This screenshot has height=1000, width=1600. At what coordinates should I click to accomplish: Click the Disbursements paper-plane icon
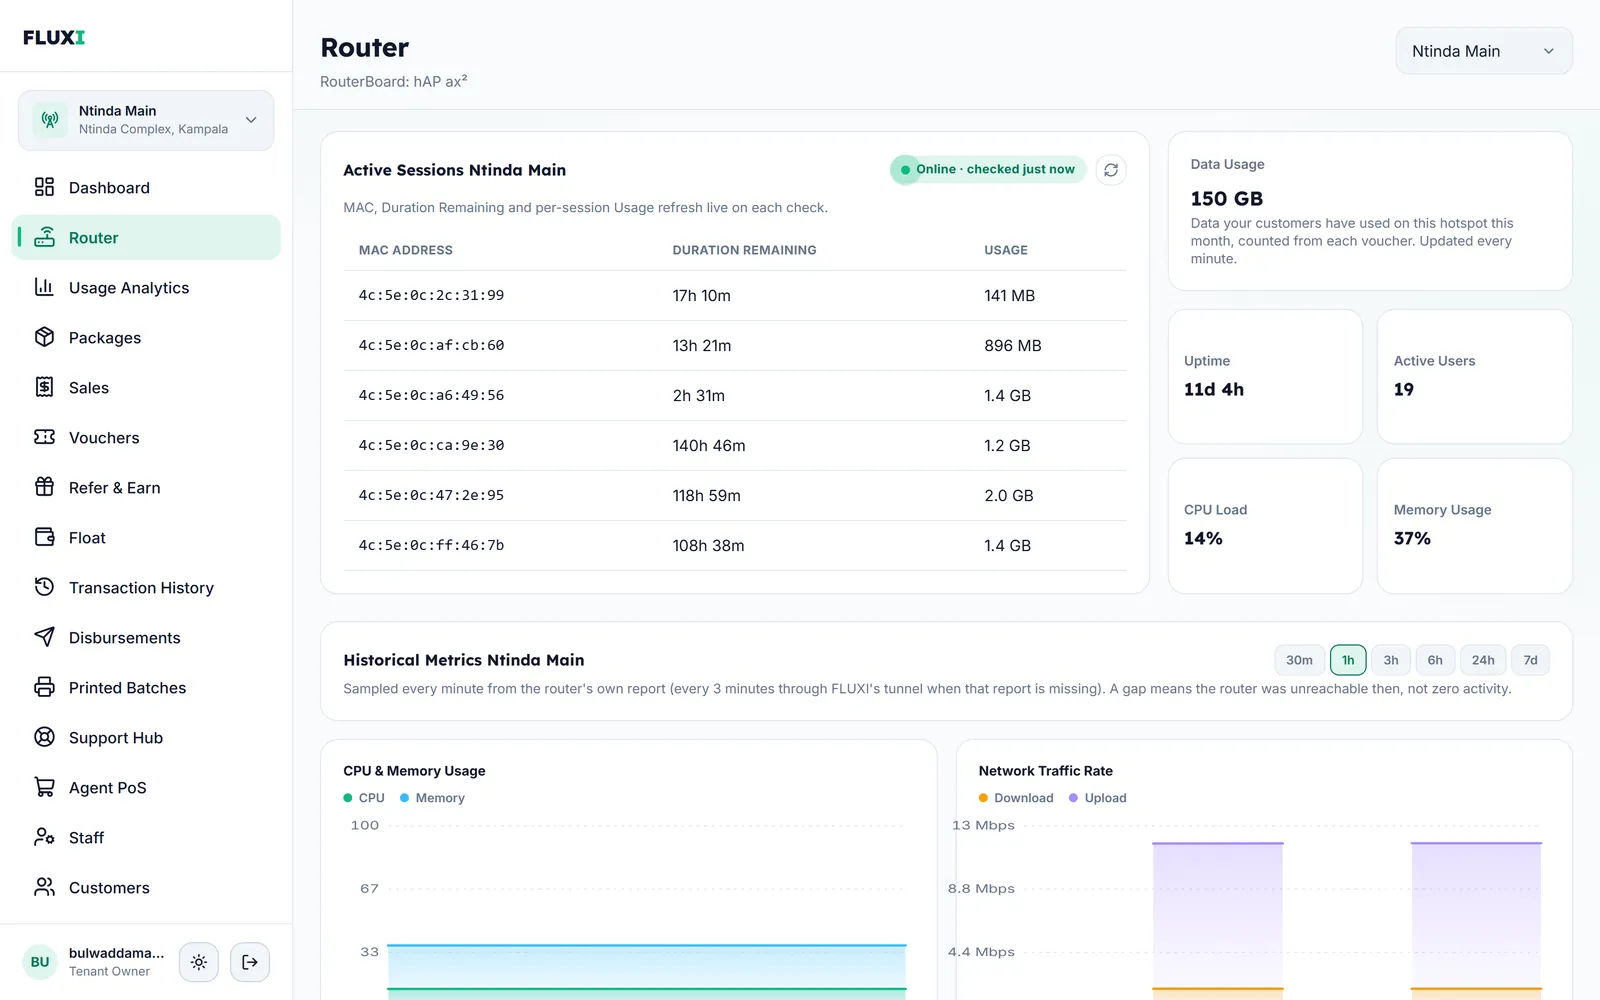pos(44,637)
